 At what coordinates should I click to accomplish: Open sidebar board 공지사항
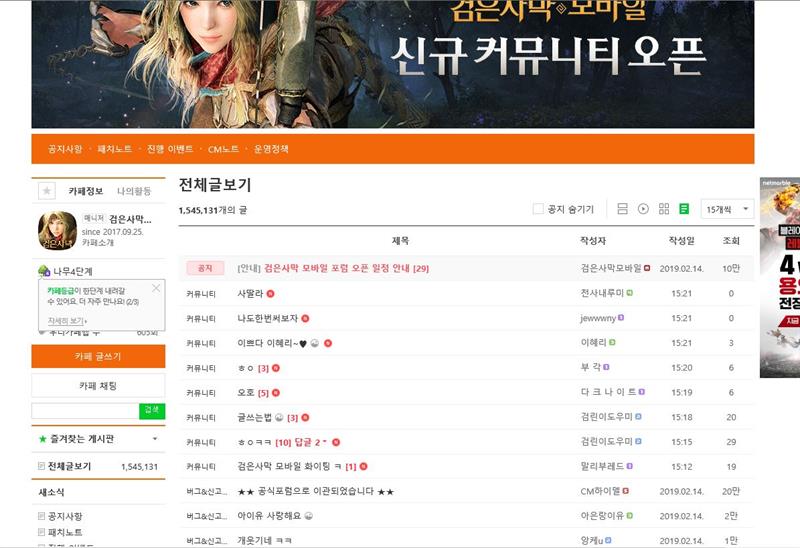(65, 516)
